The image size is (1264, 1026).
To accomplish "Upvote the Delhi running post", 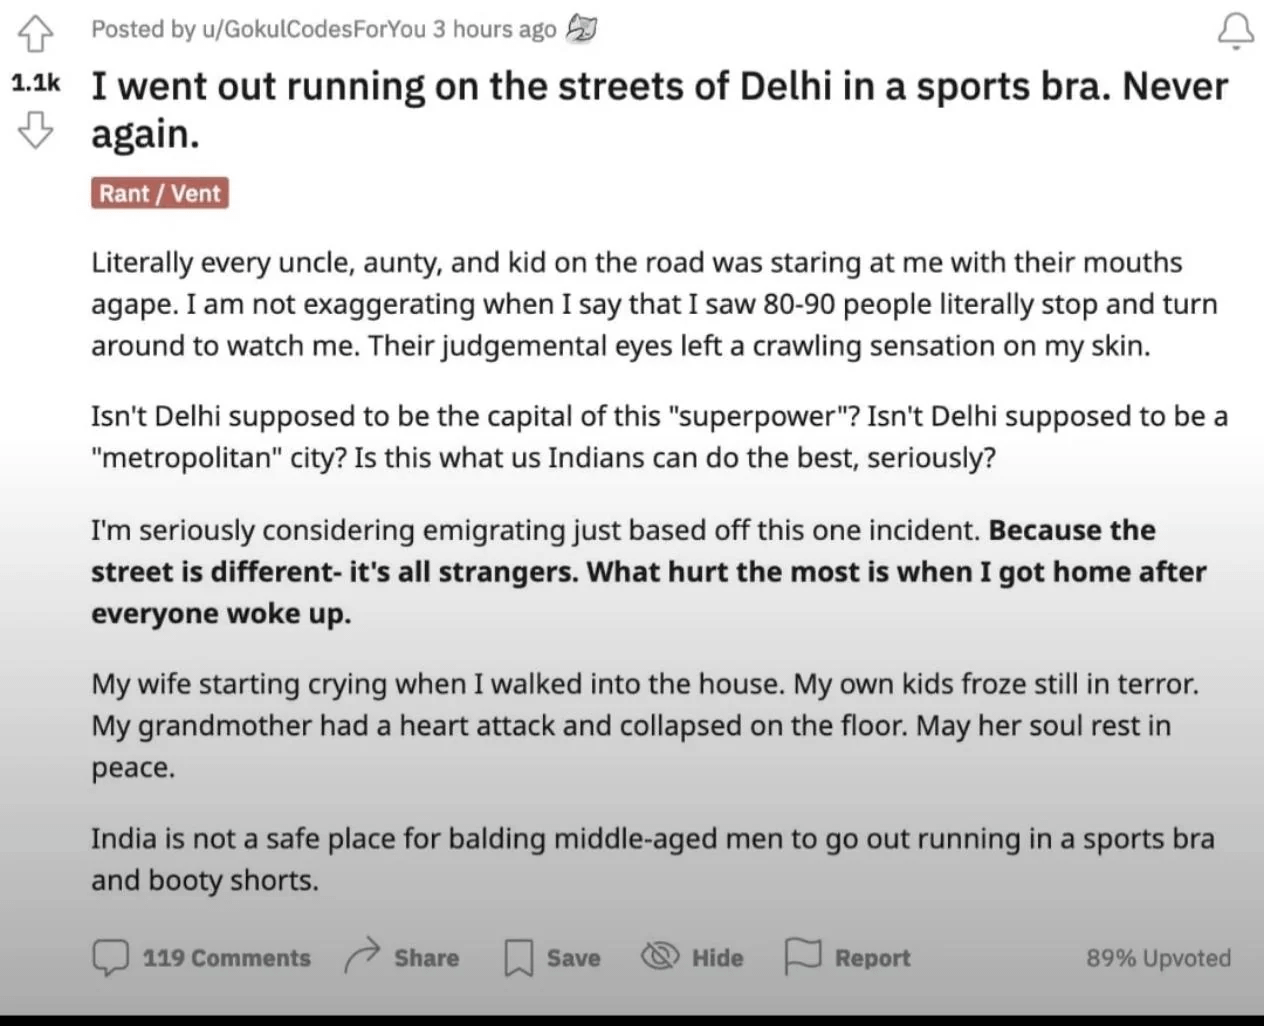I will [x=36, y=35].
